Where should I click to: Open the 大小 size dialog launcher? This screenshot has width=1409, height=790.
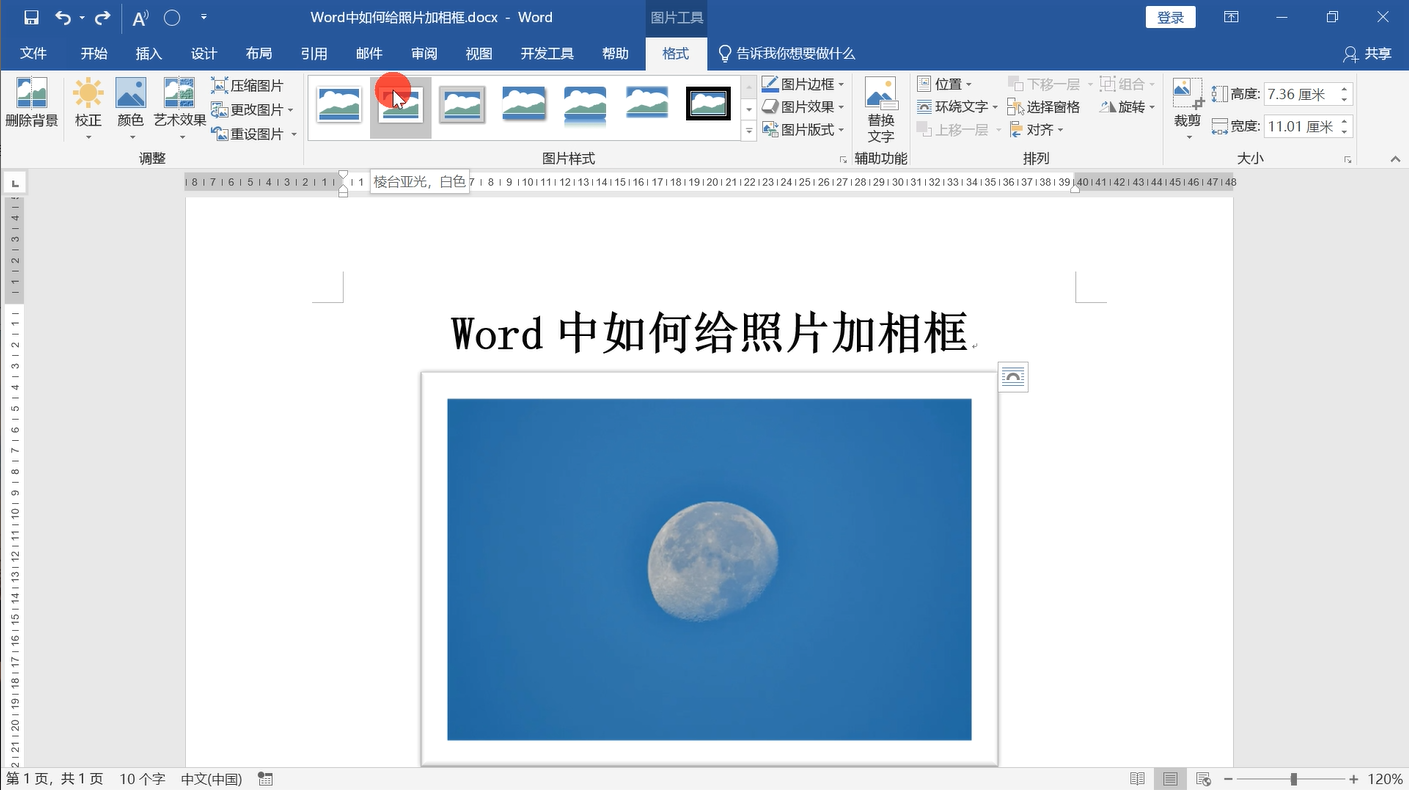coord(1348,160)
